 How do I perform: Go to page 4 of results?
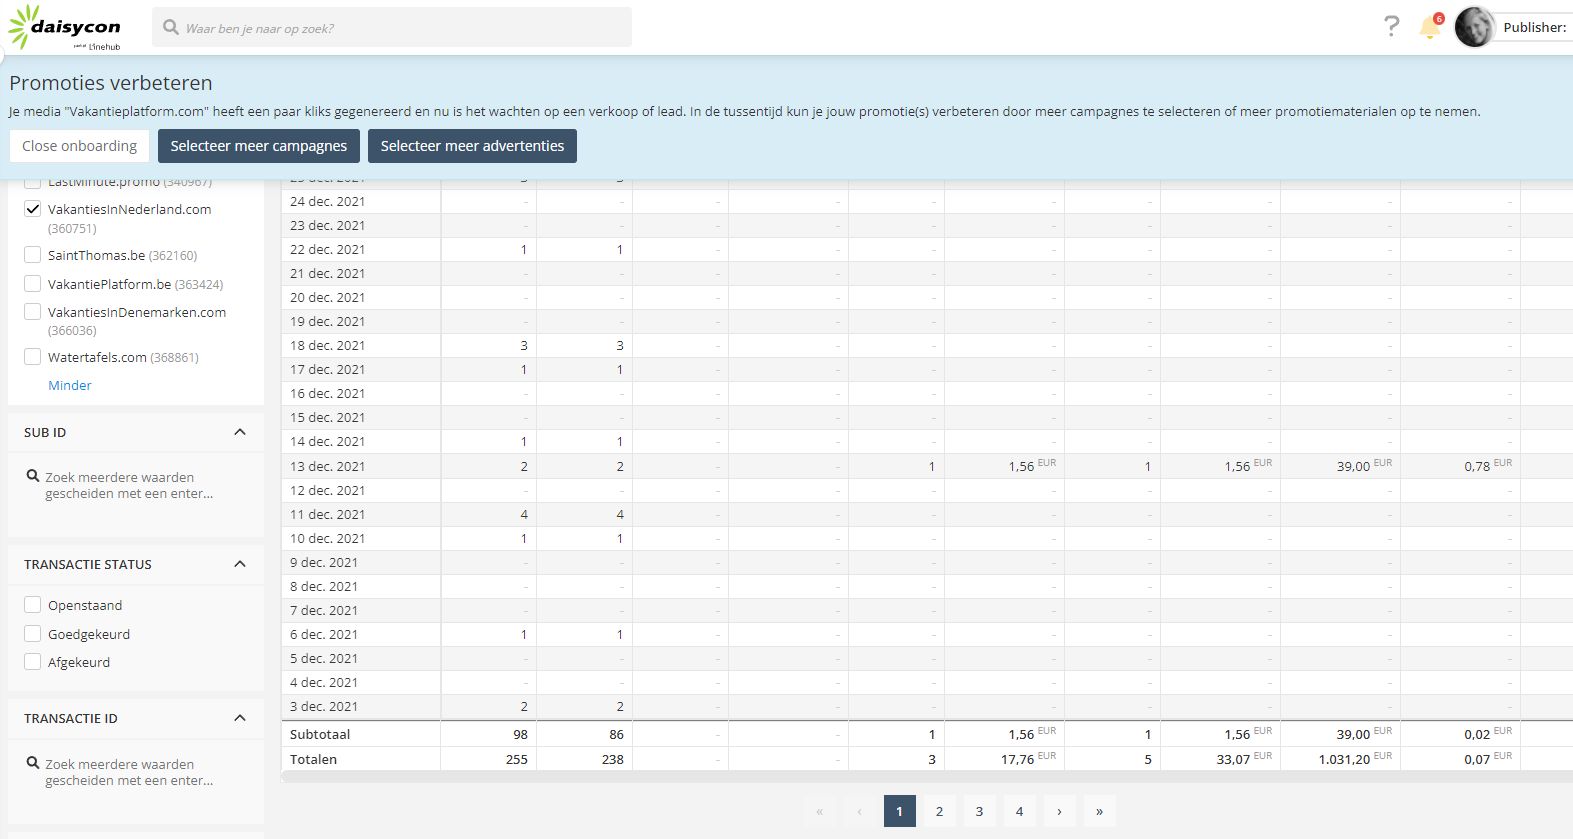tap(1020, 811)
